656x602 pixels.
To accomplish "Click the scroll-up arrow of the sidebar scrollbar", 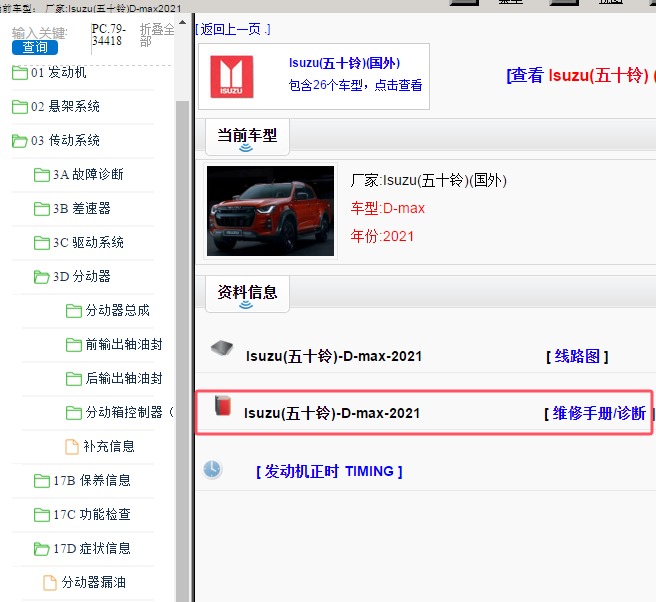I will pyautogui.click(x=182, y=22).
